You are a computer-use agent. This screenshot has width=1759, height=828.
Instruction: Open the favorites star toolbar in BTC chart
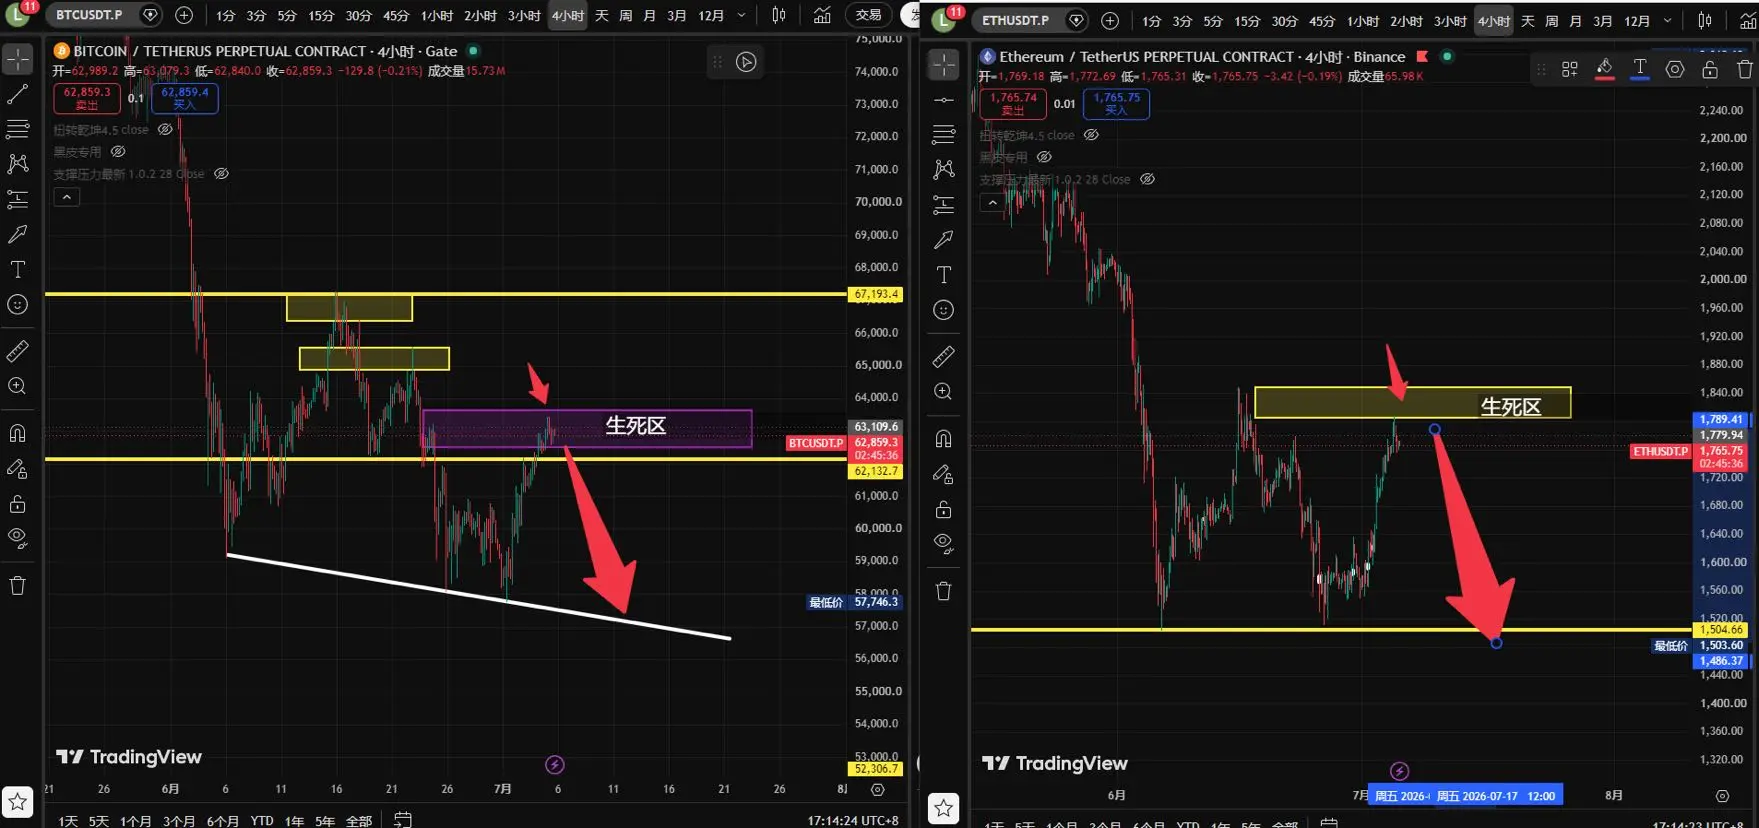(x=18, y=801)
